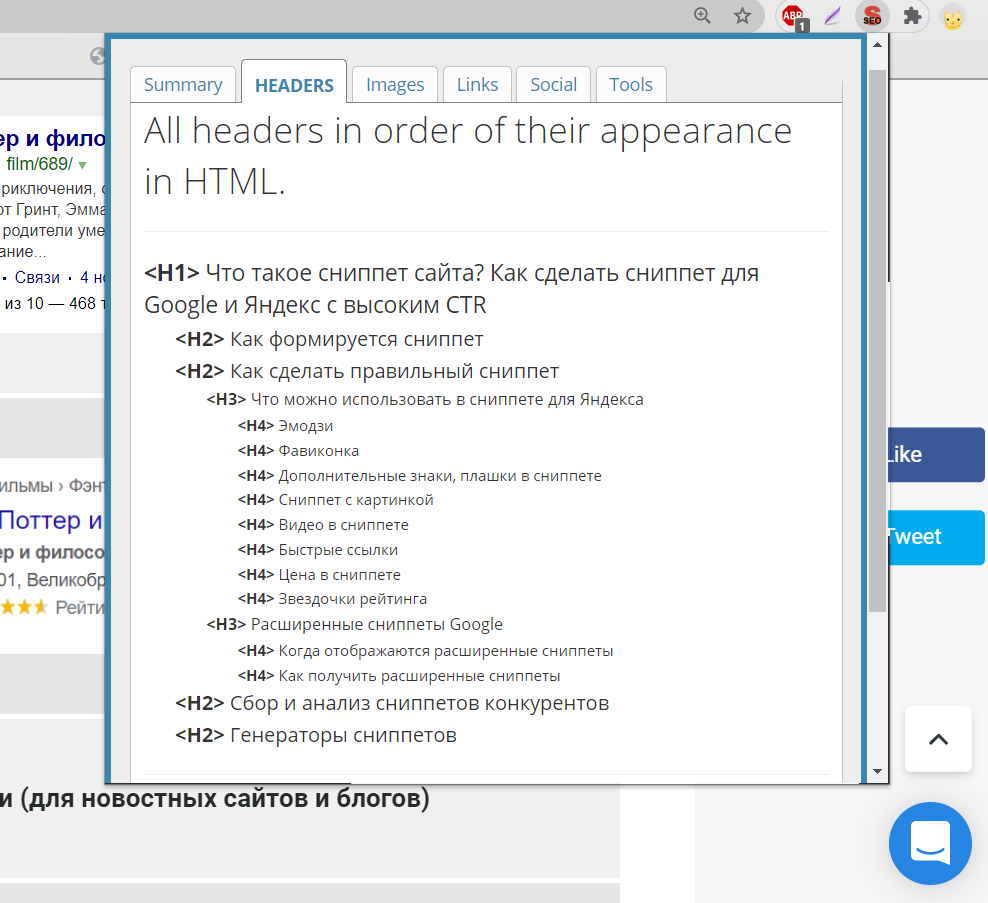Go to the Links tab
The width and height of the screenshot is (988, 903).
click(x=477, y=85)
